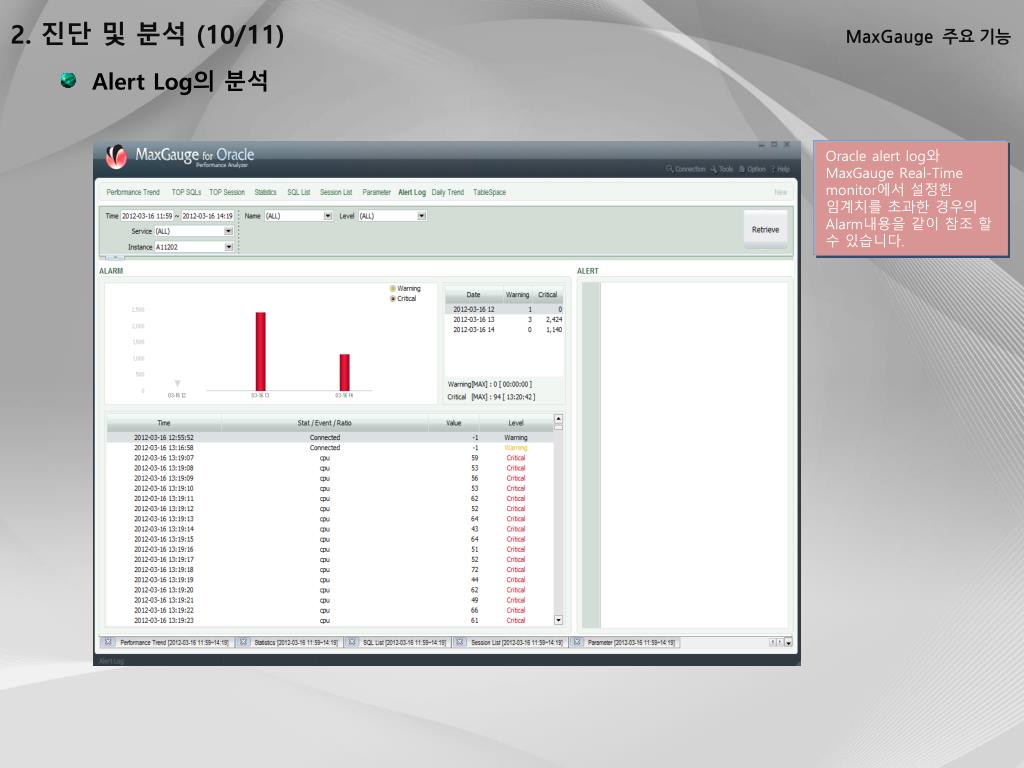Click the bottom tab strip scroll-left arrow

point(772,643)
